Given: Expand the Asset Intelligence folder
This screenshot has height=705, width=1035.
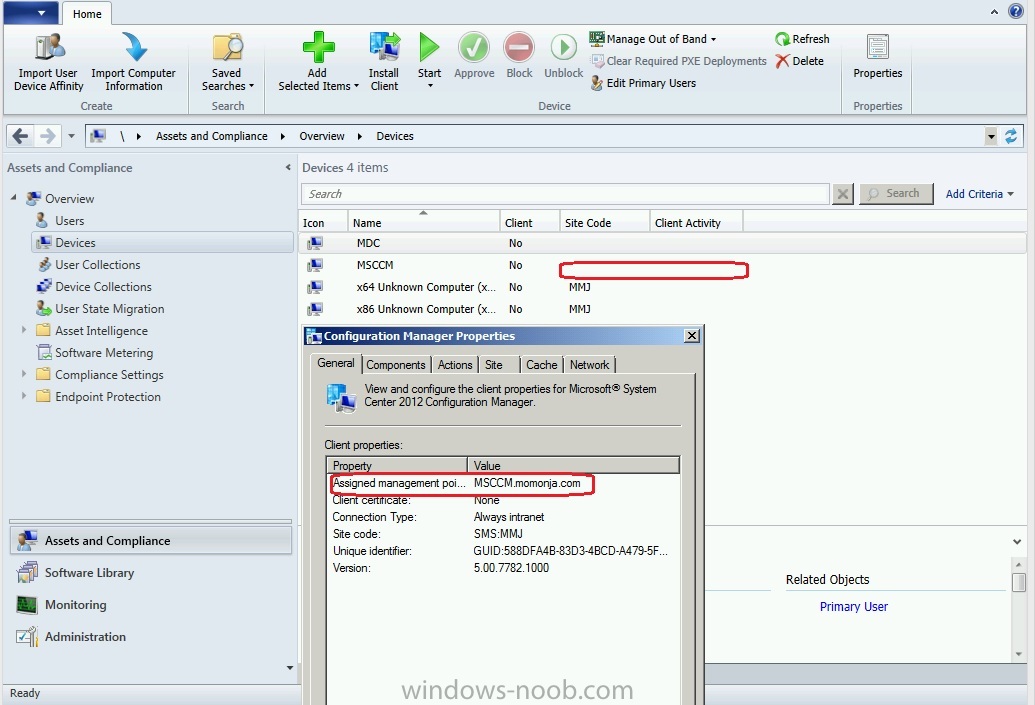Looking at the screenshot, I should [x=24, y=329].
